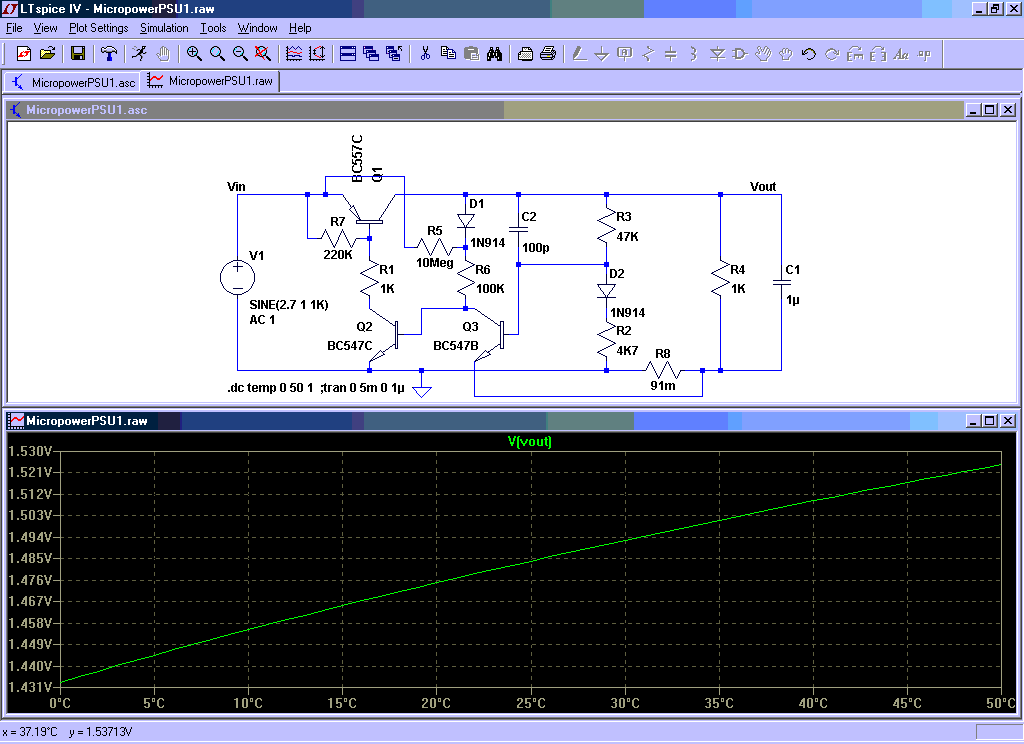Screen dimensions: 1024x744
Task: Click the 25°C mark on the temperature axis
Action: [x=530, y=703]
